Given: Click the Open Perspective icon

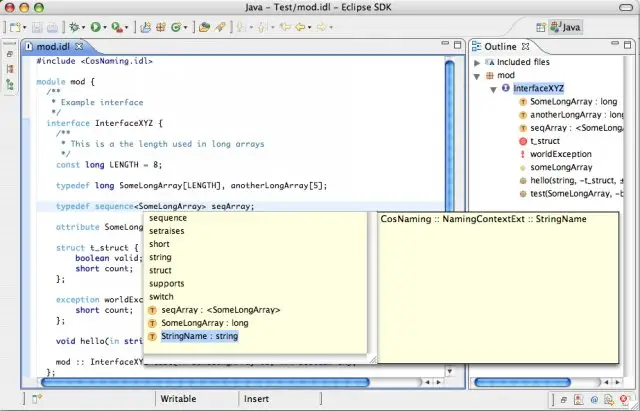Looking at the screenshot, I should (x=541, y=27).
